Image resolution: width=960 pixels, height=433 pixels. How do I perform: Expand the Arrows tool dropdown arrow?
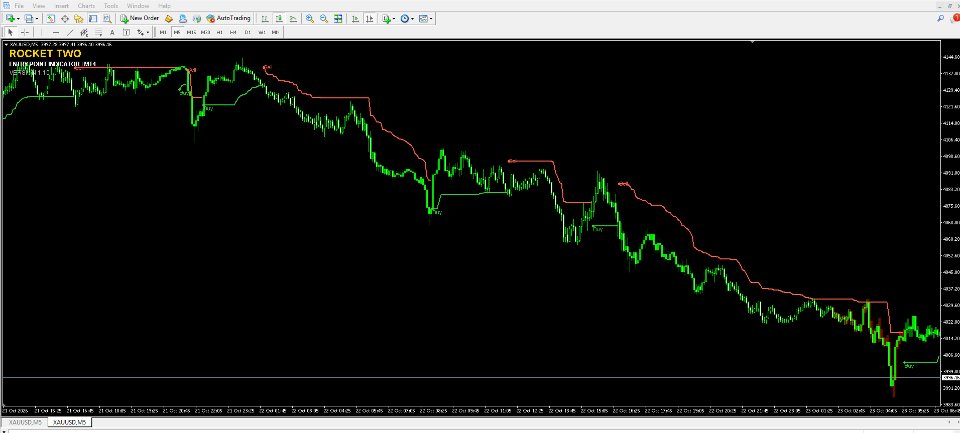click(x=148, y=32)
